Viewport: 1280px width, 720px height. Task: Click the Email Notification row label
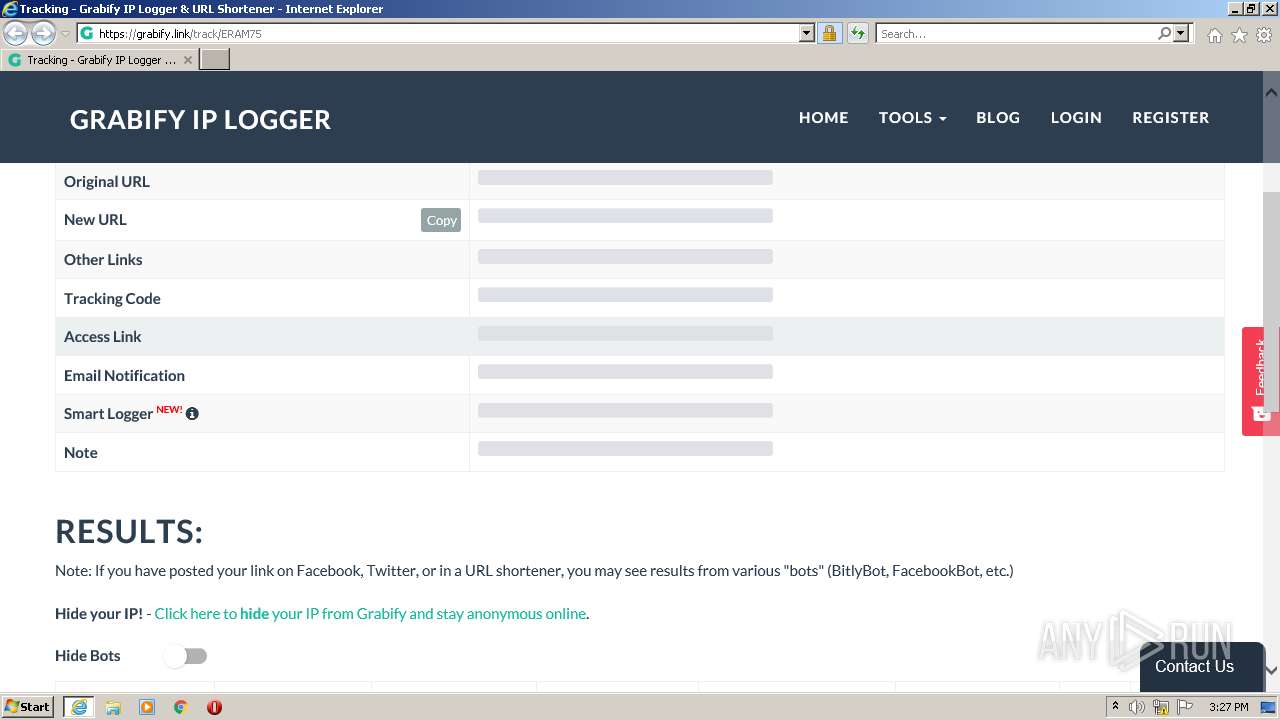[124, 375]
